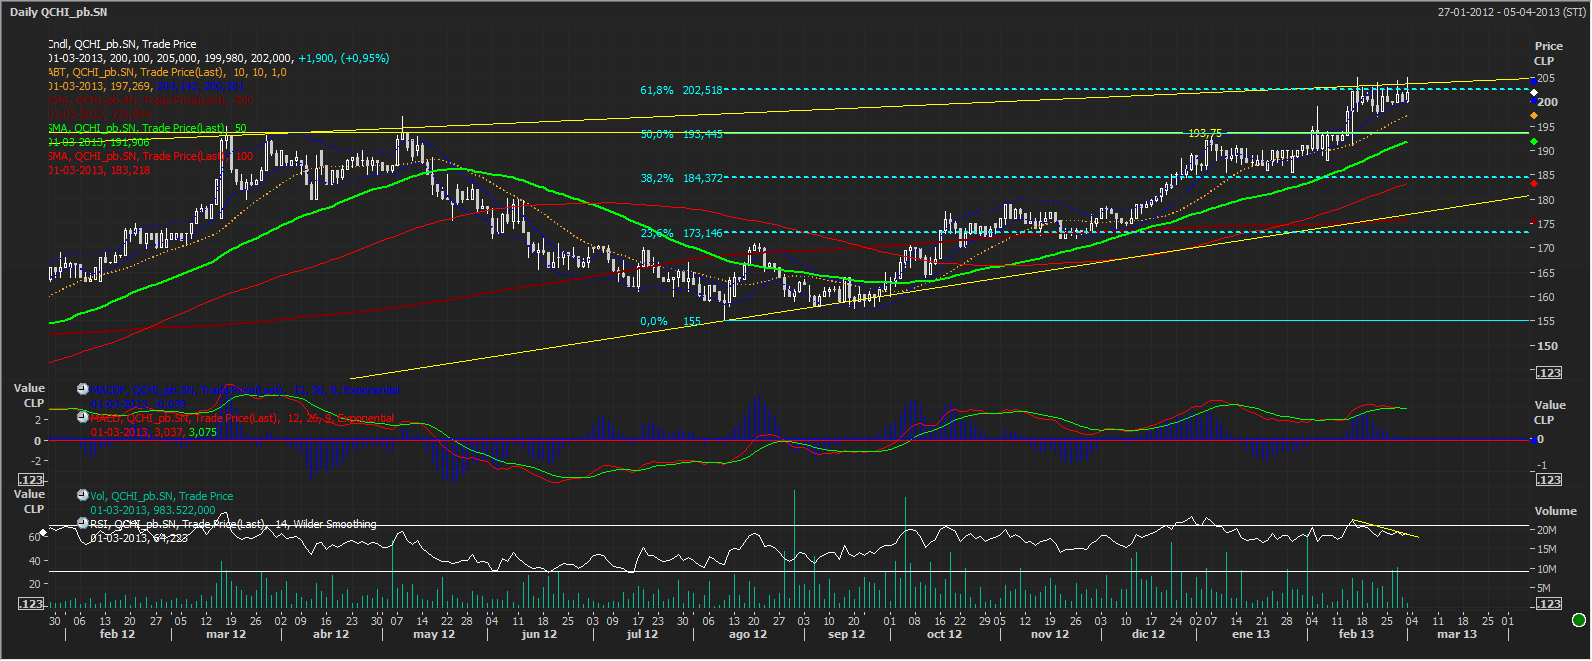The width and height of the screenshot is (1592, 661).
Task: Open the date range selector at top right
Action: click(x=1511, y=12)
